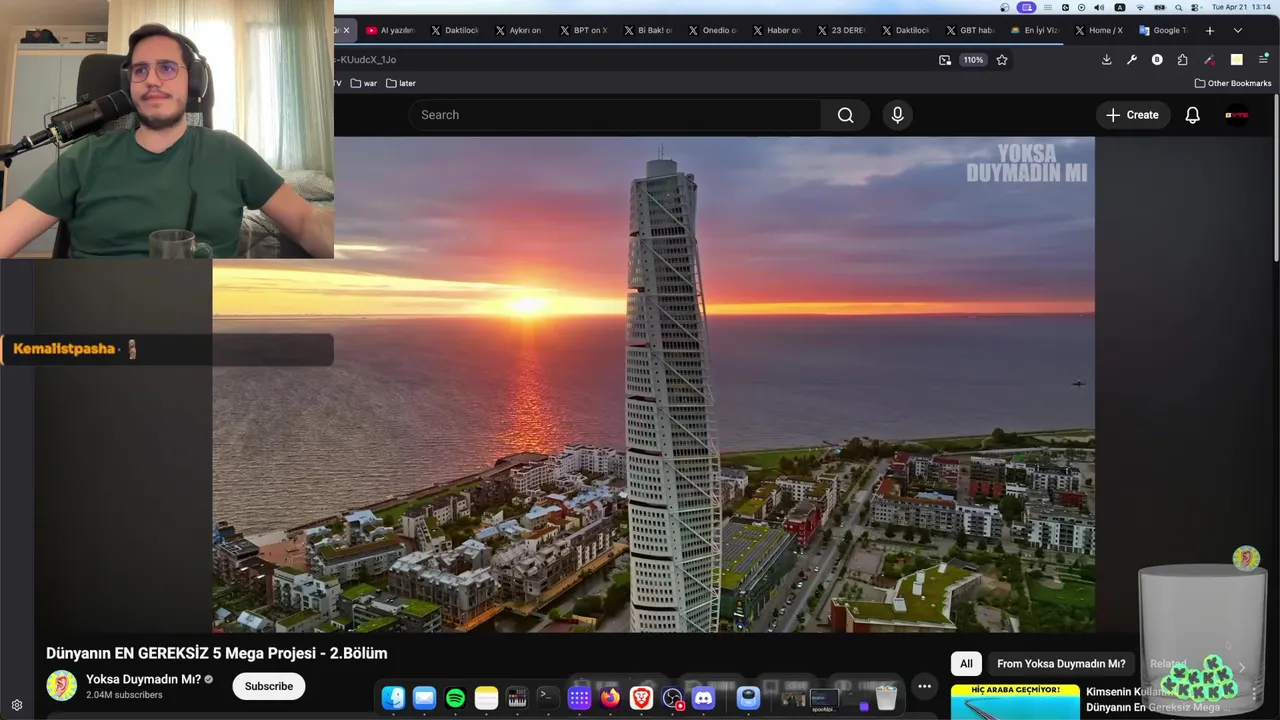This screenshot has width=1280, height=720.
Task: Open the wrench developer tools icon
Action: (1132, 60)
